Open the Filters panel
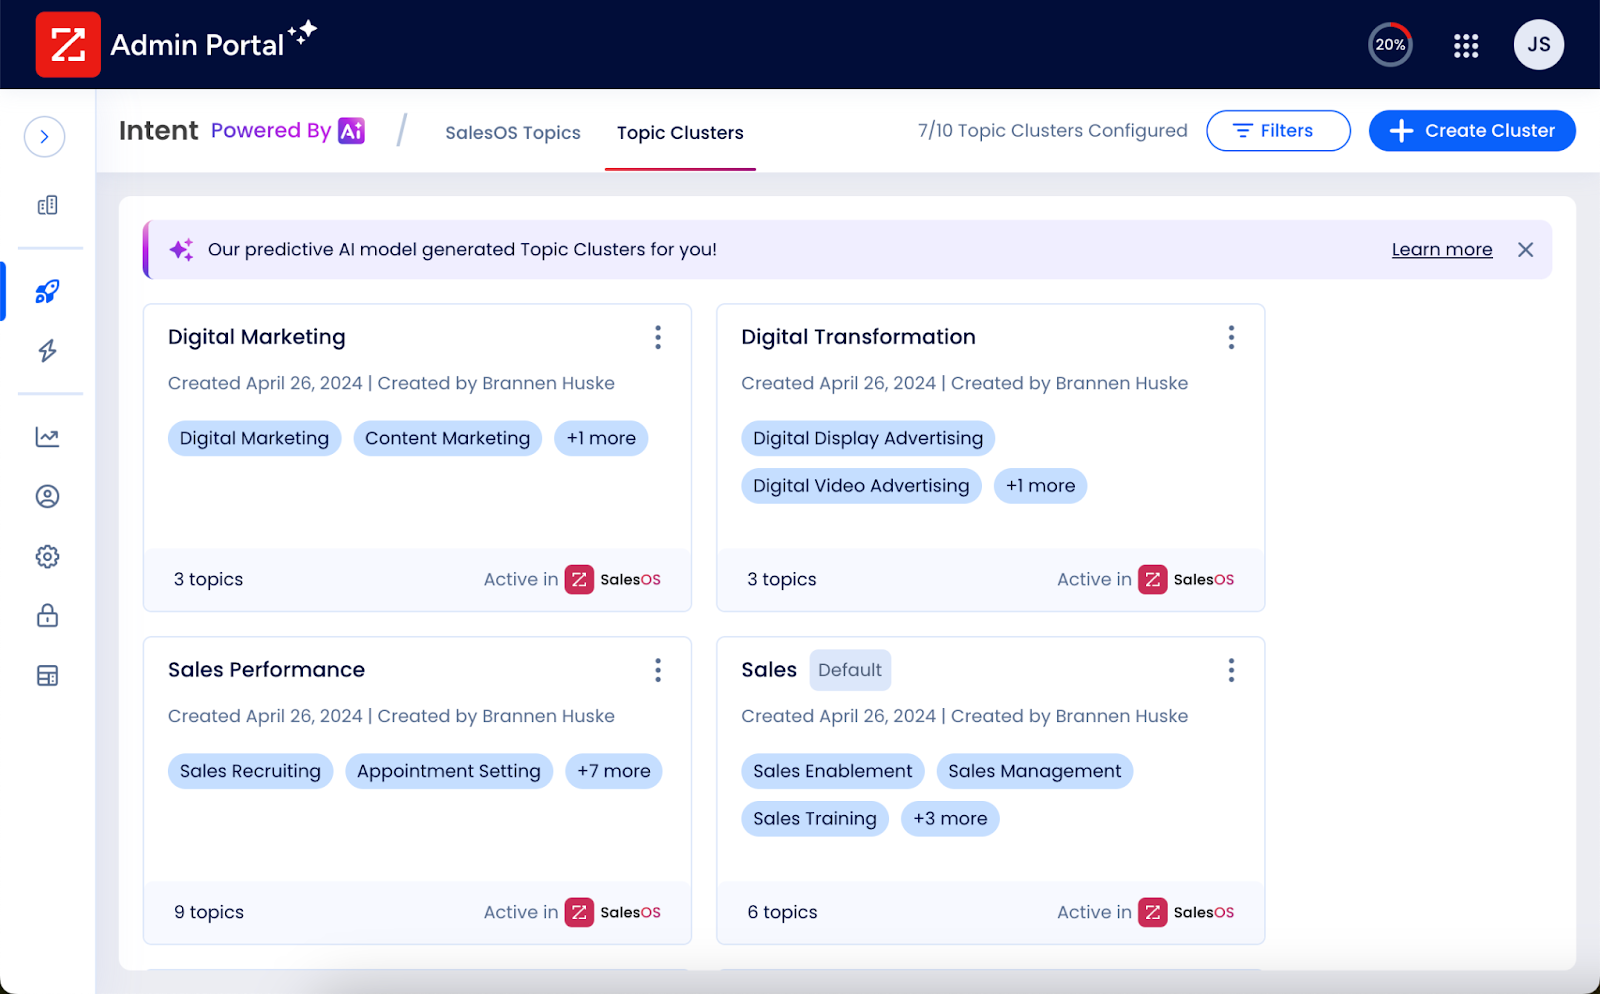 [1278, 130]
